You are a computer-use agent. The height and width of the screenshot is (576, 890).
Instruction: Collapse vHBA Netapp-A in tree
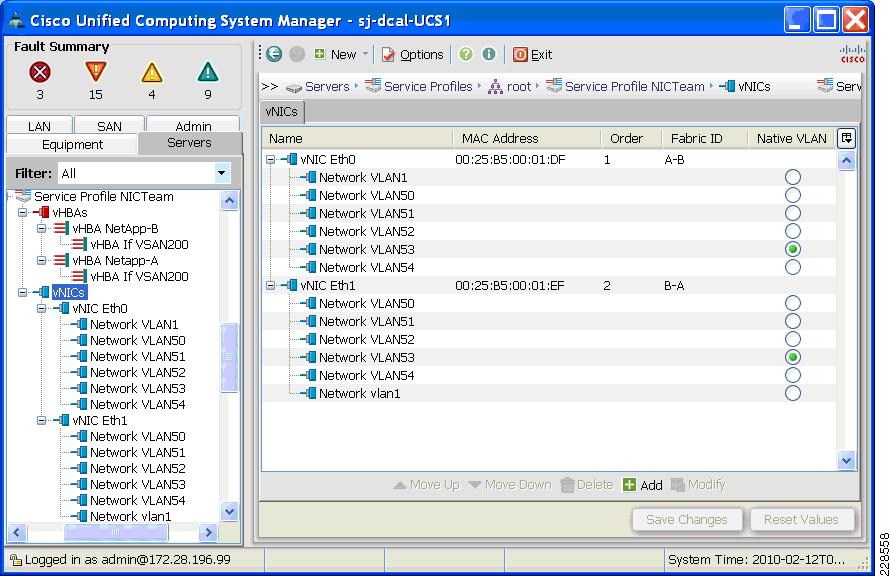point(41,260)
